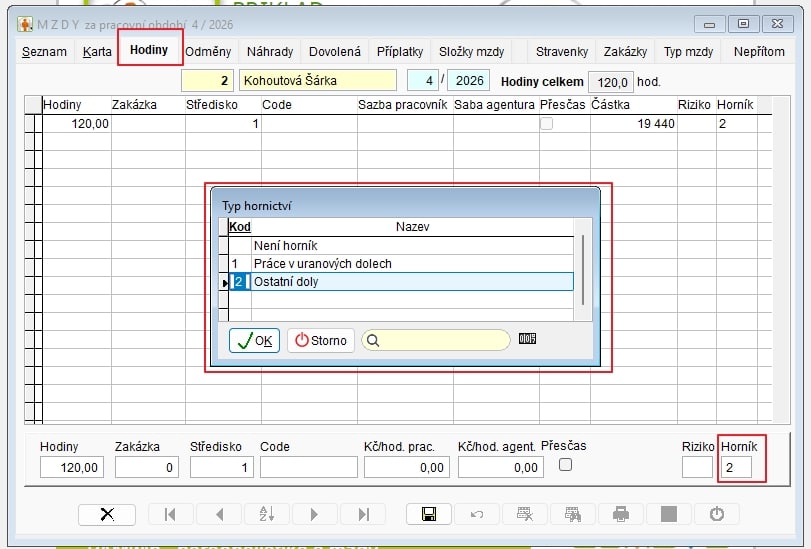Click the A-Z sort icon
This screenshot has height=549, width=811.
coord(267,514)
